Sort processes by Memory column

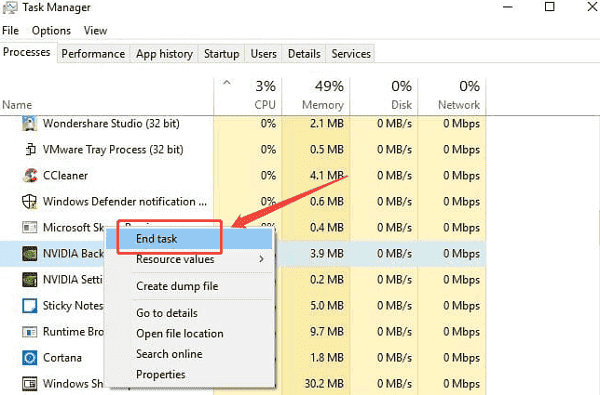click(x=316, y=96)
